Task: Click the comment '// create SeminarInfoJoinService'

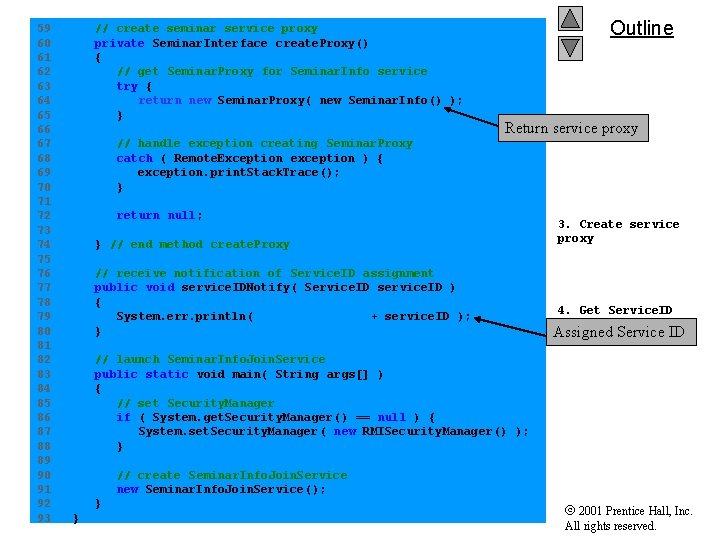Action: point(232,475)
